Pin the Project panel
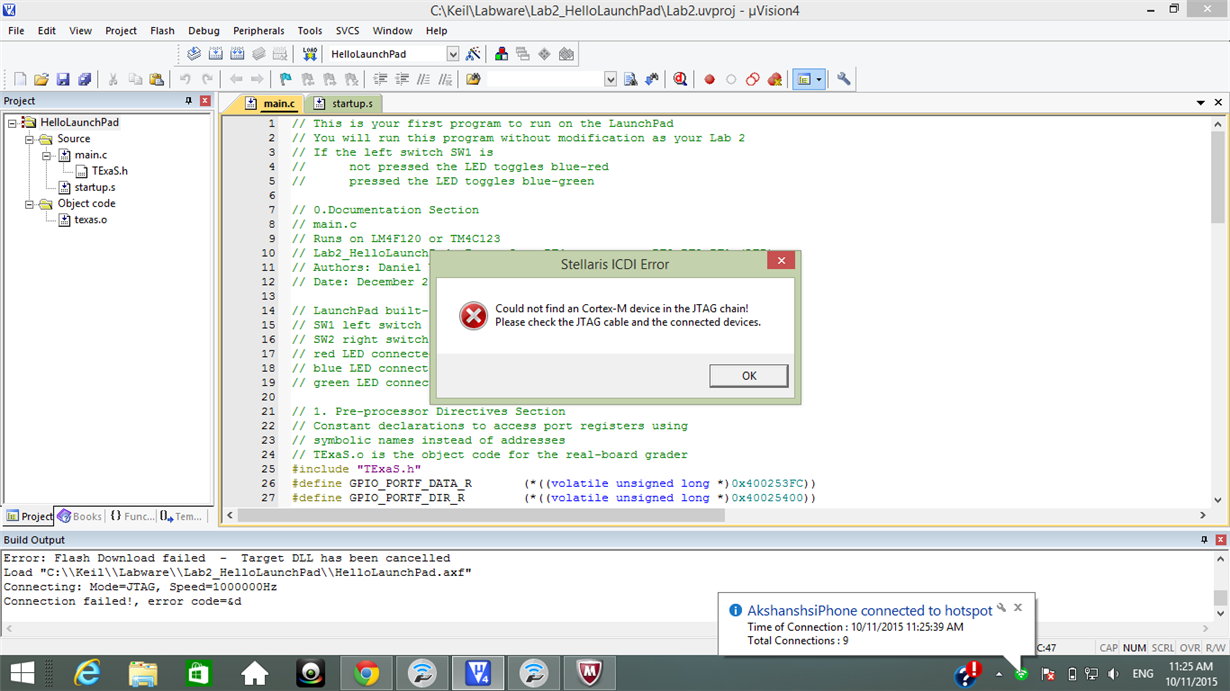This screenshot has height=691, width=1230. [189, 101]
